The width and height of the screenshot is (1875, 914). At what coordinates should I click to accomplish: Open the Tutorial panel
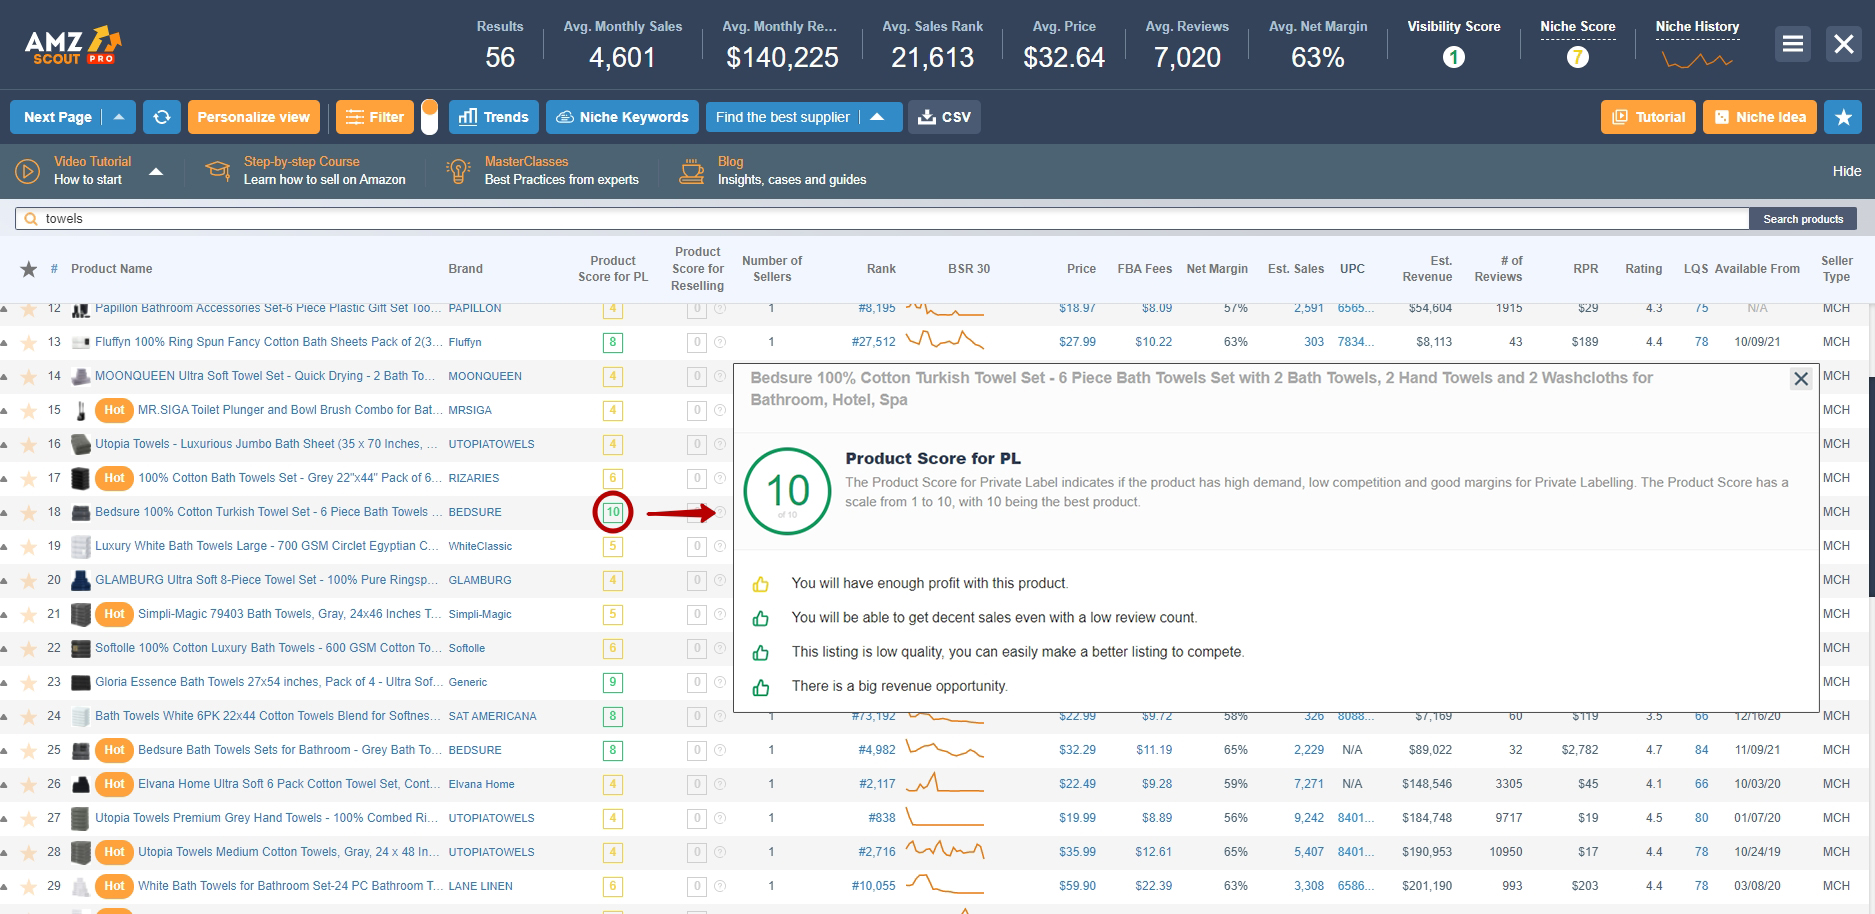click(1646, 117)
